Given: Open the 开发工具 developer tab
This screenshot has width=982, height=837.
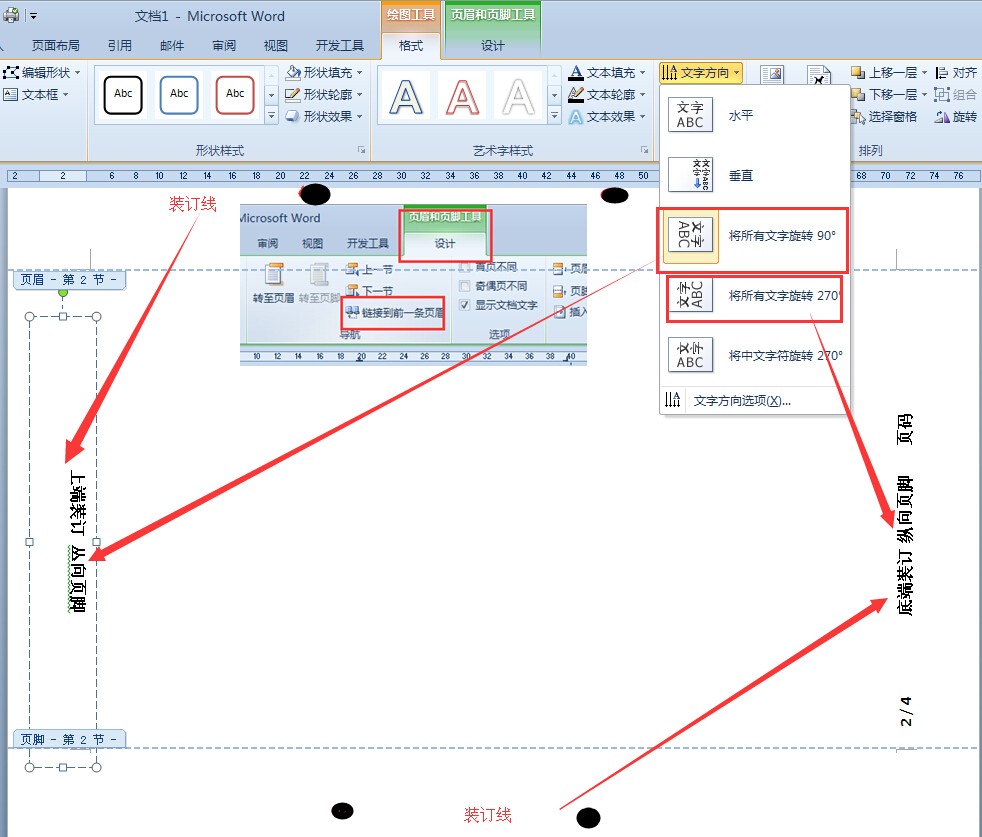Looking at the screenshot, I should coord(339,46).
